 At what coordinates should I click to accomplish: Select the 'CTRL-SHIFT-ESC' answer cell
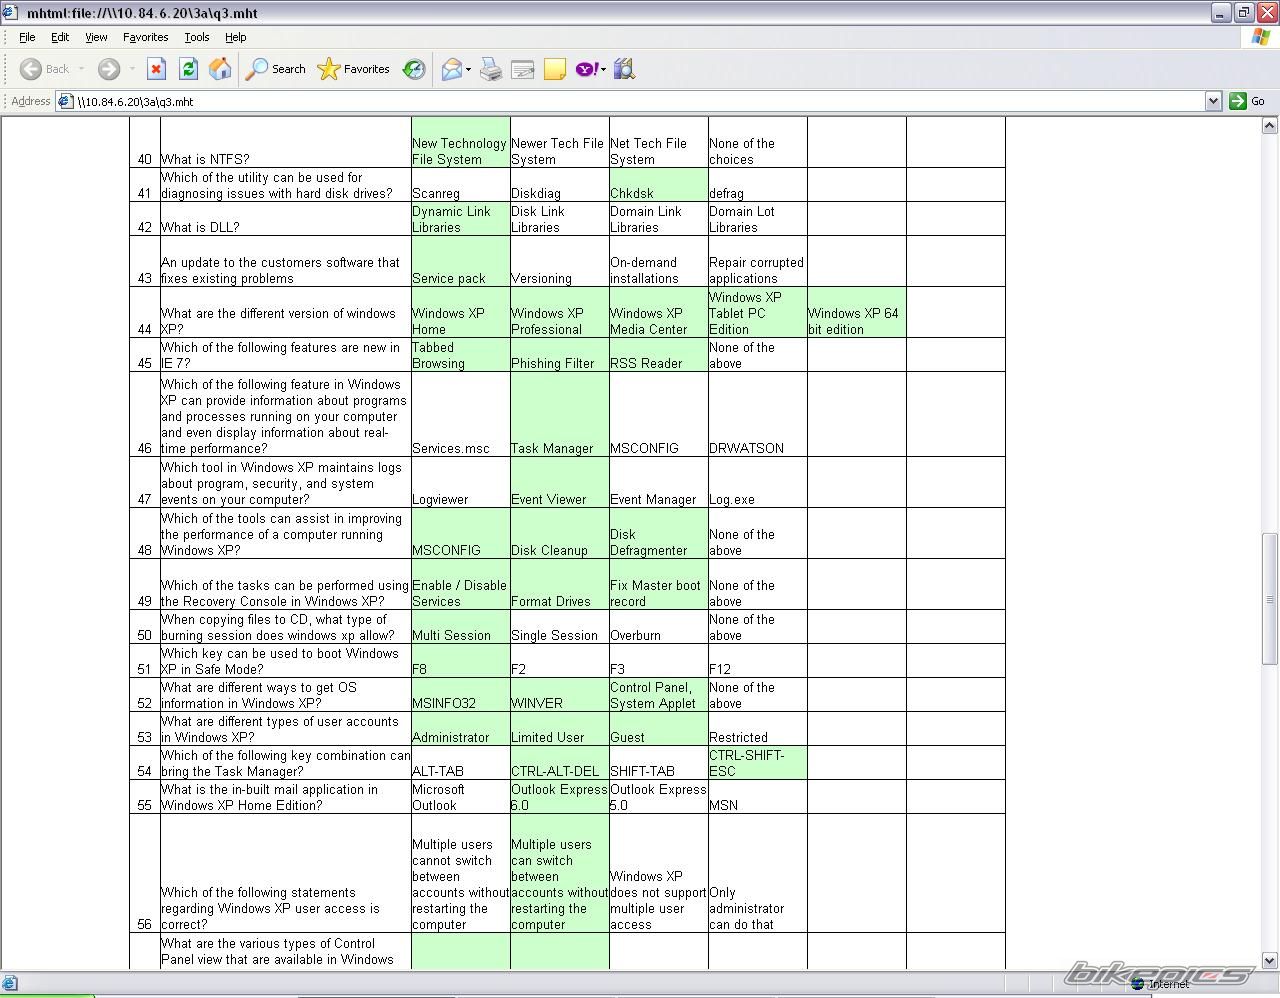[757, 763]
